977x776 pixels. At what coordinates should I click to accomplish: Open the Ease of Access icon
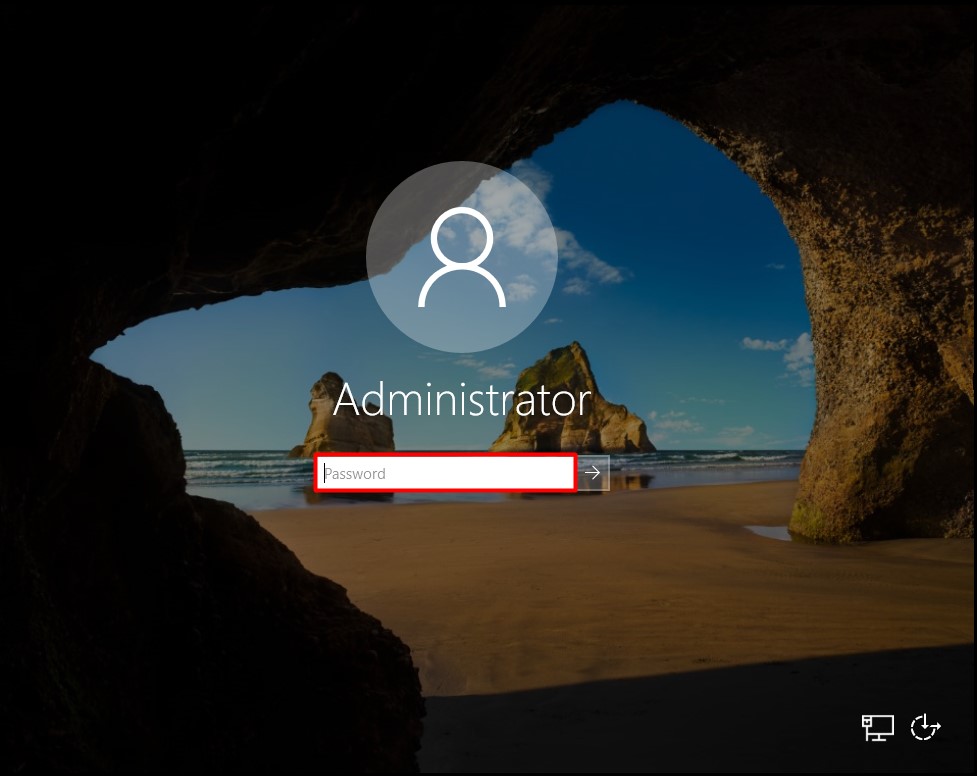click(925, 727)
